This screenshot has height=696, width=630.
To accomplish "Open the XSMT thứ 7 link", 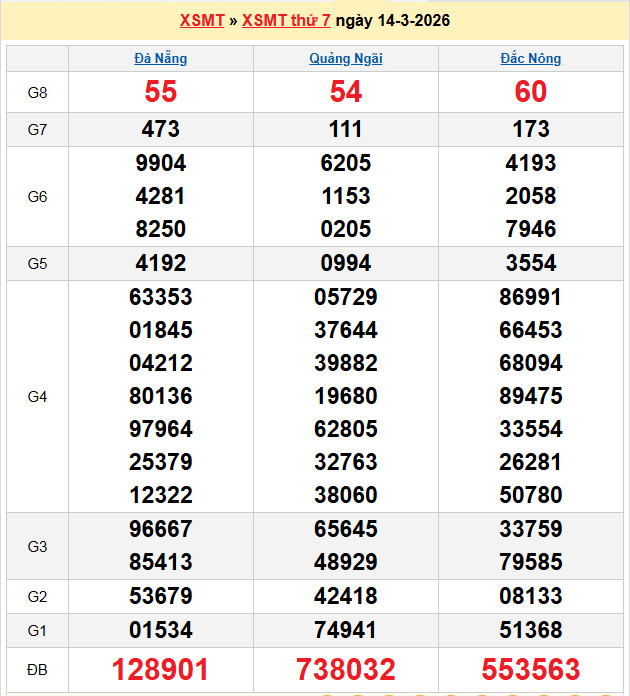I will [x=286, y=20].
